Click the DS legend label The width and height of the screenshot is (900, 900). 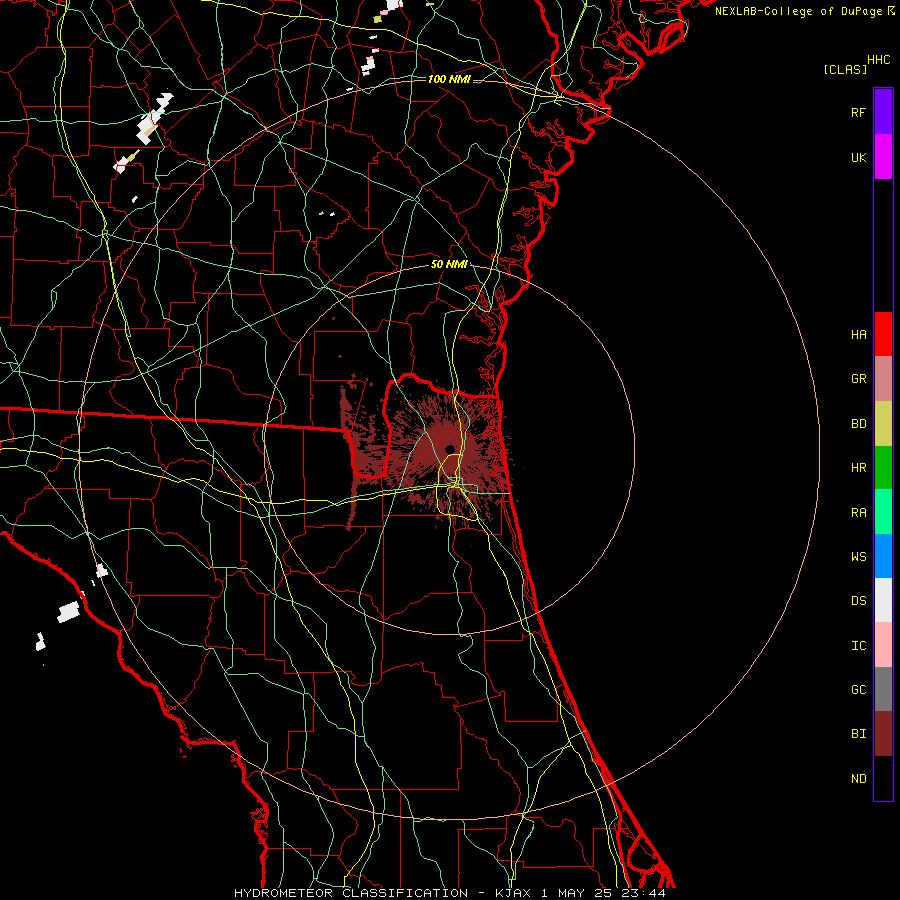click(858, 601)
